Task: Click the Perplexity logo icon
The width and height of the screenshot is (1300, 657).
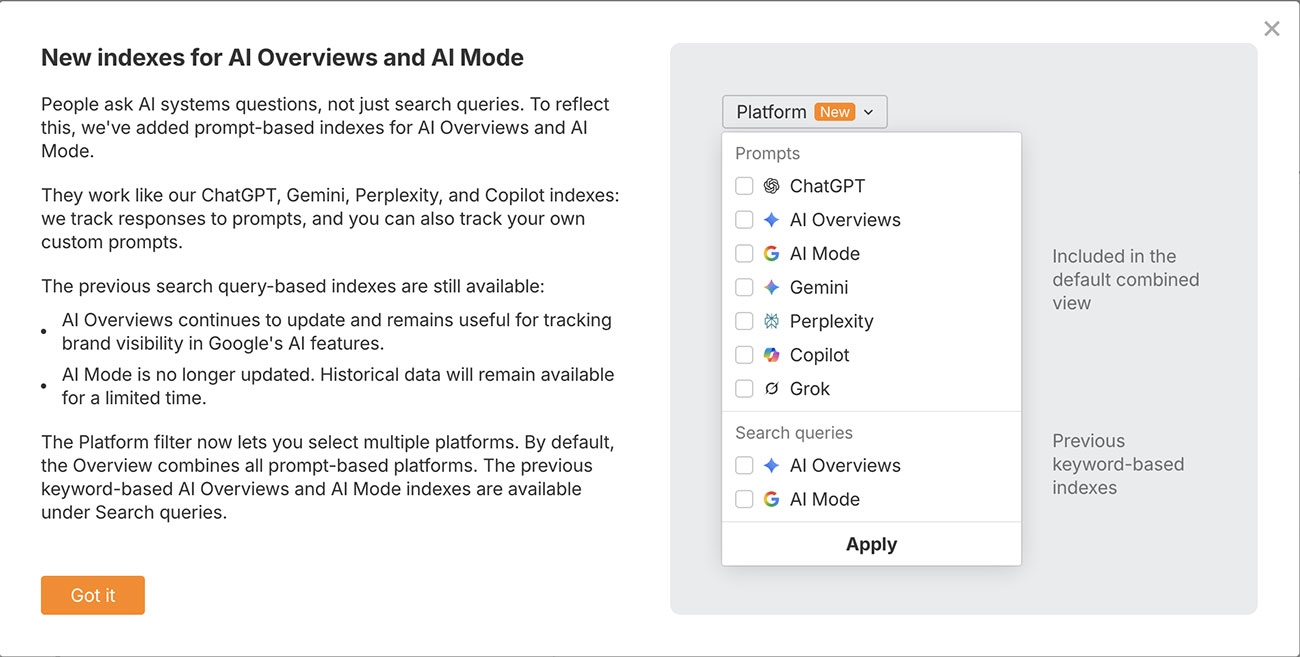Action: point(771,321)
